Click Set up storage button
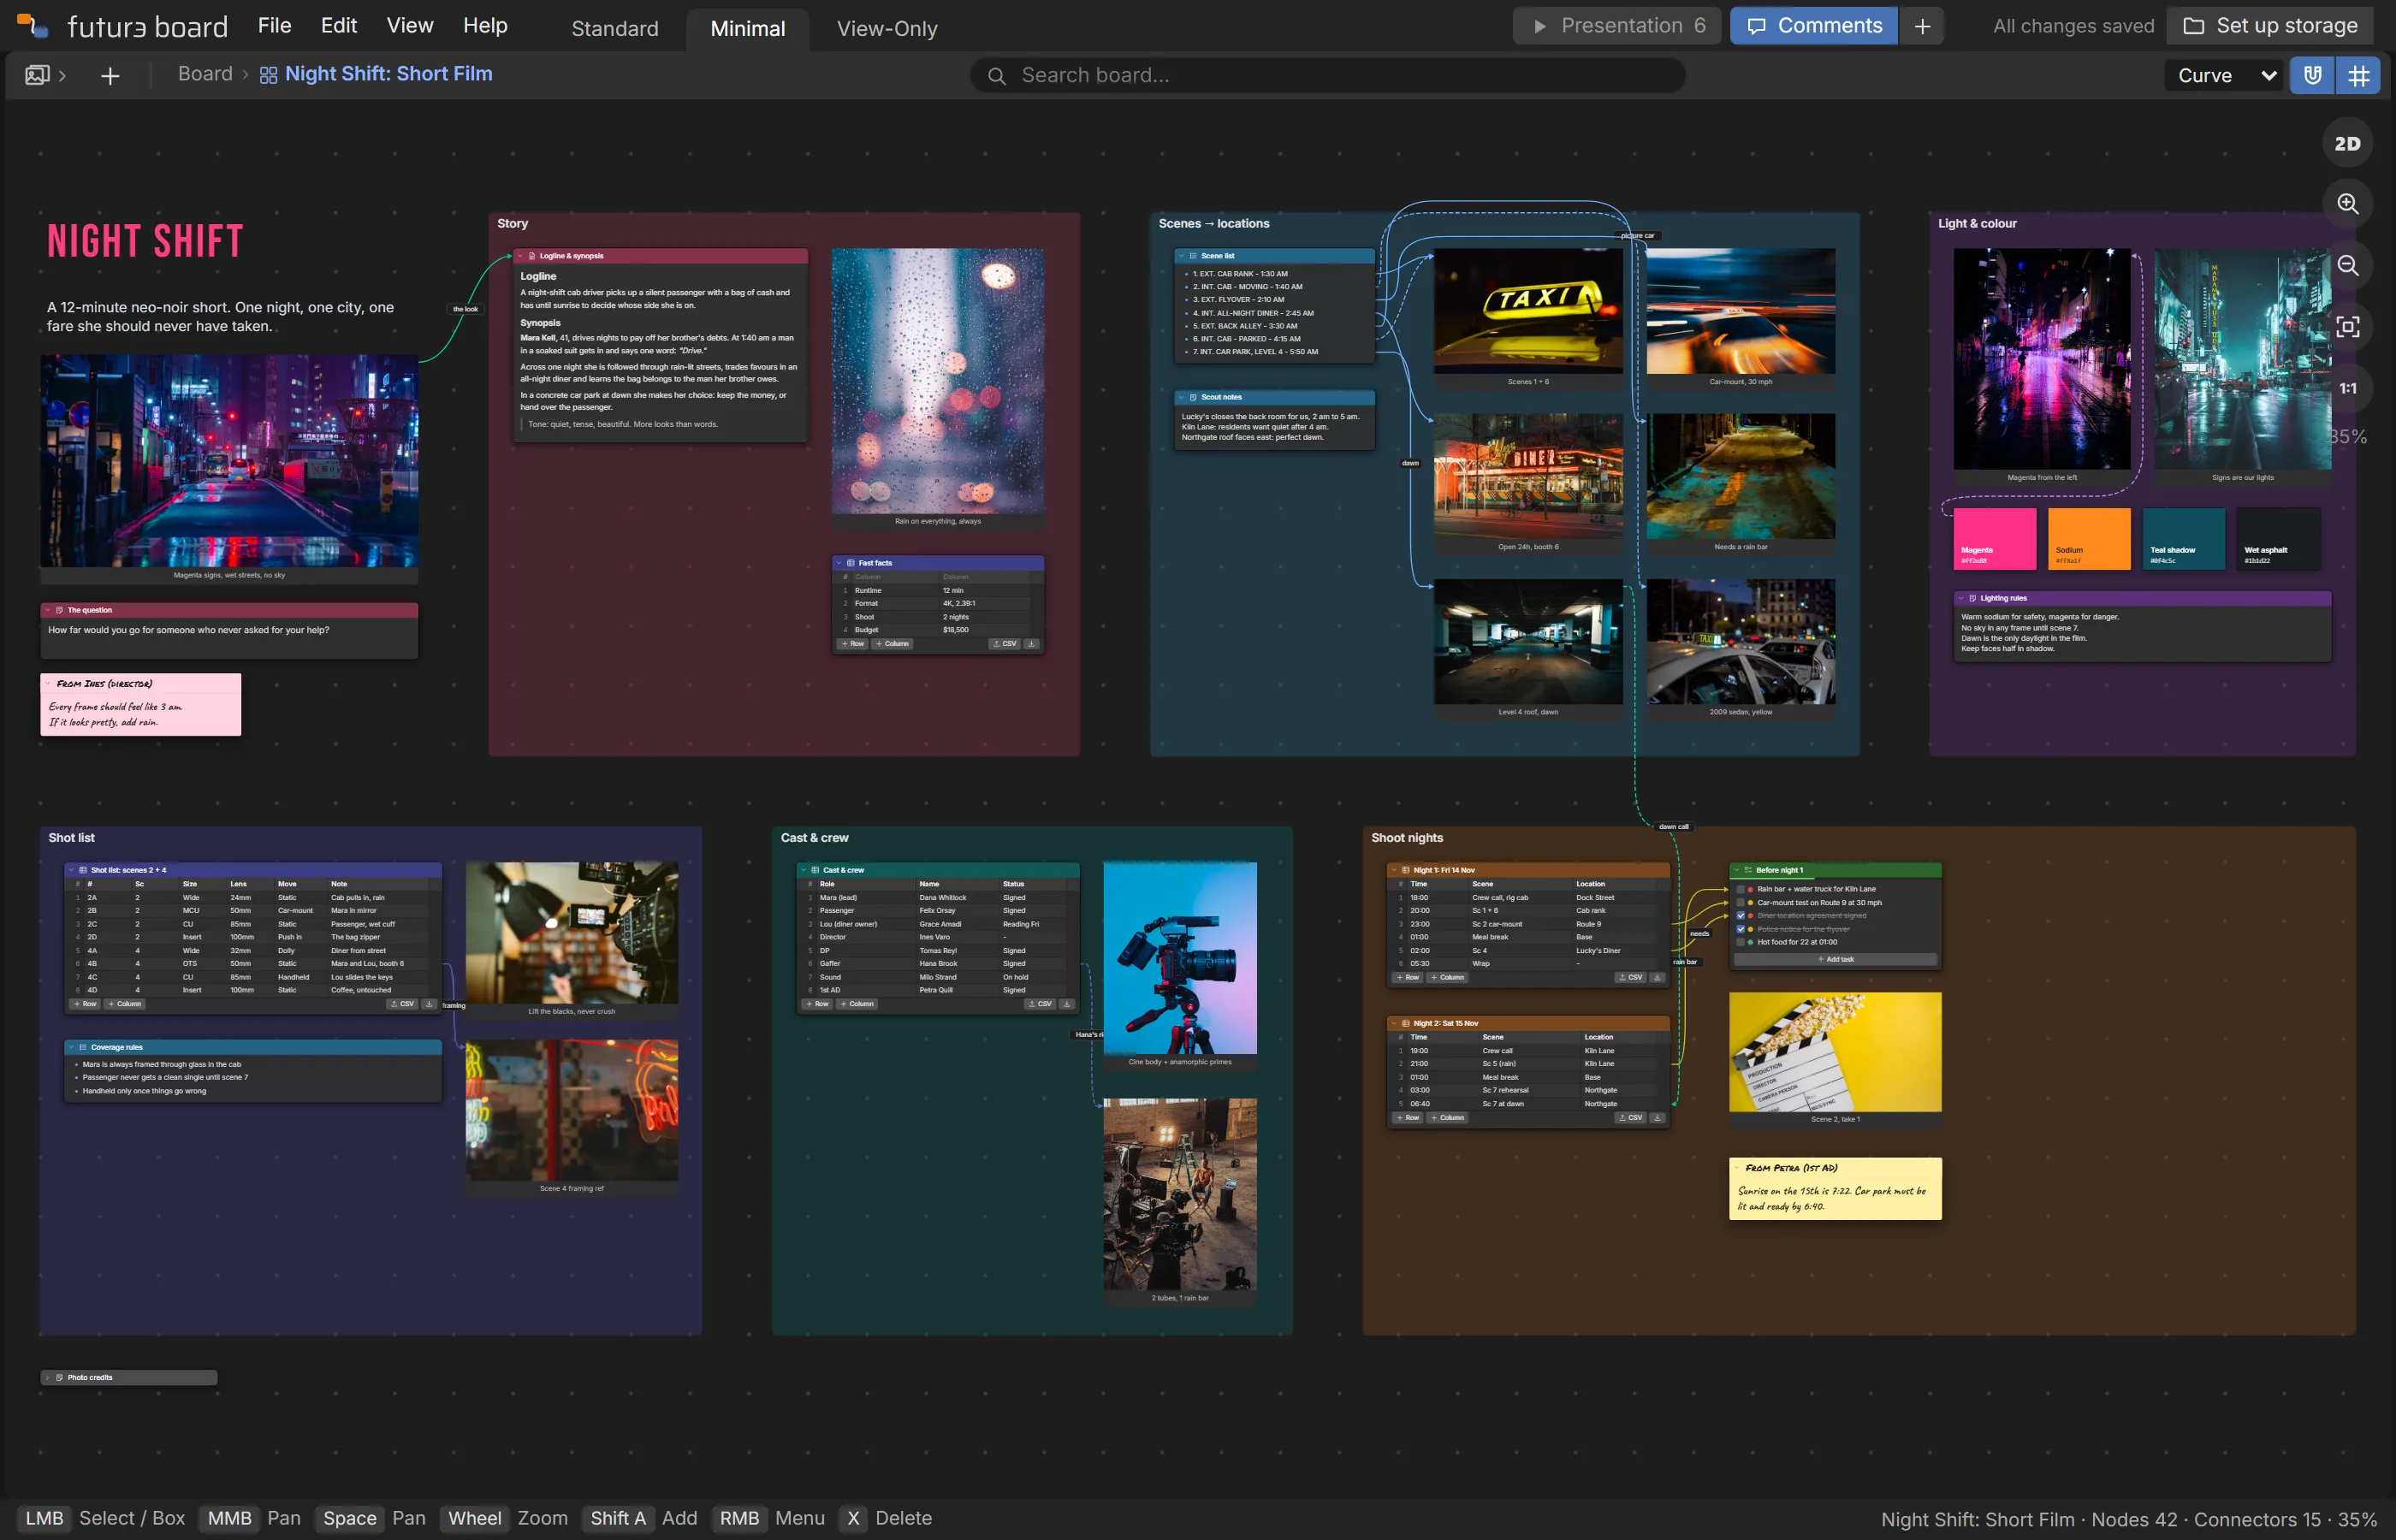 click(x=2271, y=26)
